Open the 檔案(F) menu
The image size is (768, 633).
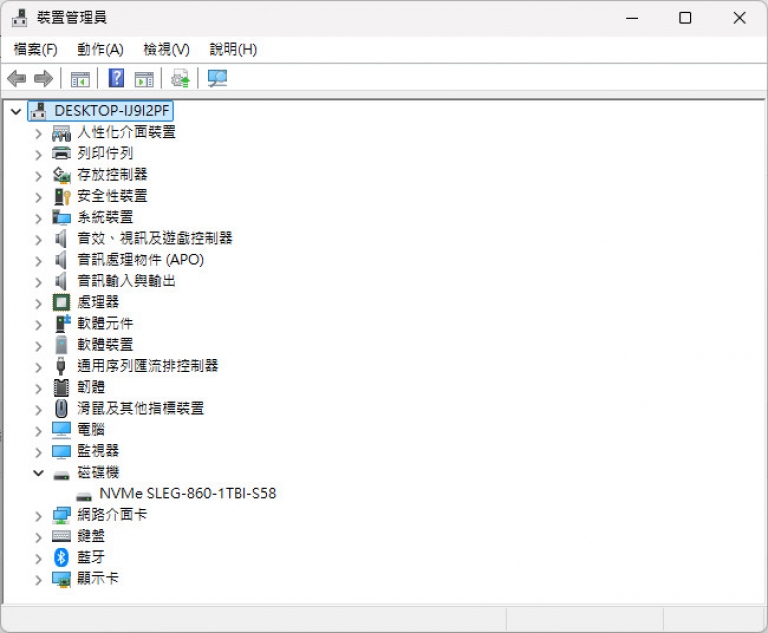pyautogui.click(x=35, y=49)
